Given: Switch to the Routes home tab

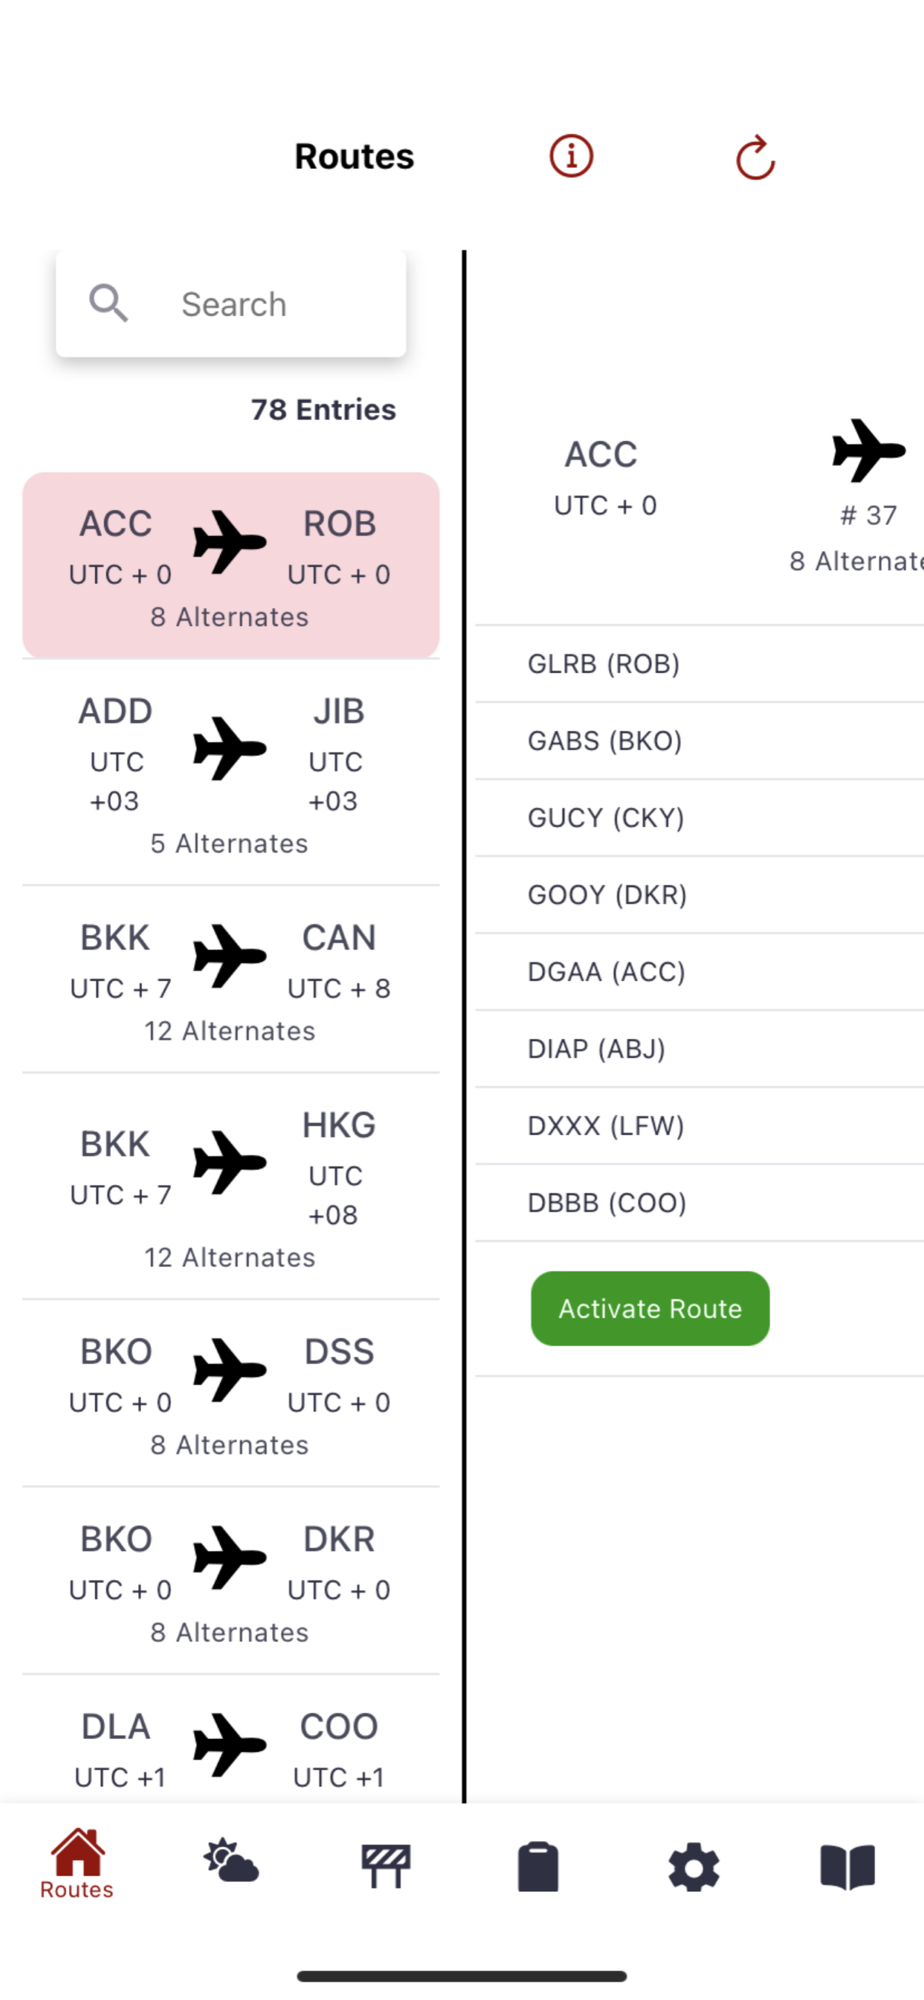Looking at the screenshot, I should [x=77, y=1865].
